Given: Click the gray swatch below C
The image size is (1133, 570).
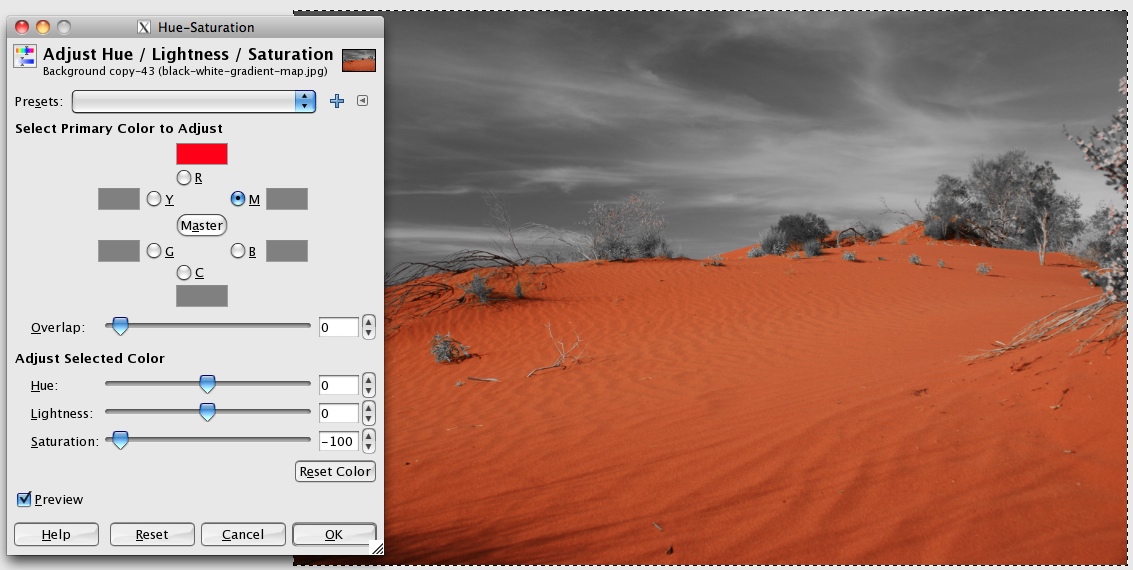Looking at the screenshot, I should click(x=202, y=296).
